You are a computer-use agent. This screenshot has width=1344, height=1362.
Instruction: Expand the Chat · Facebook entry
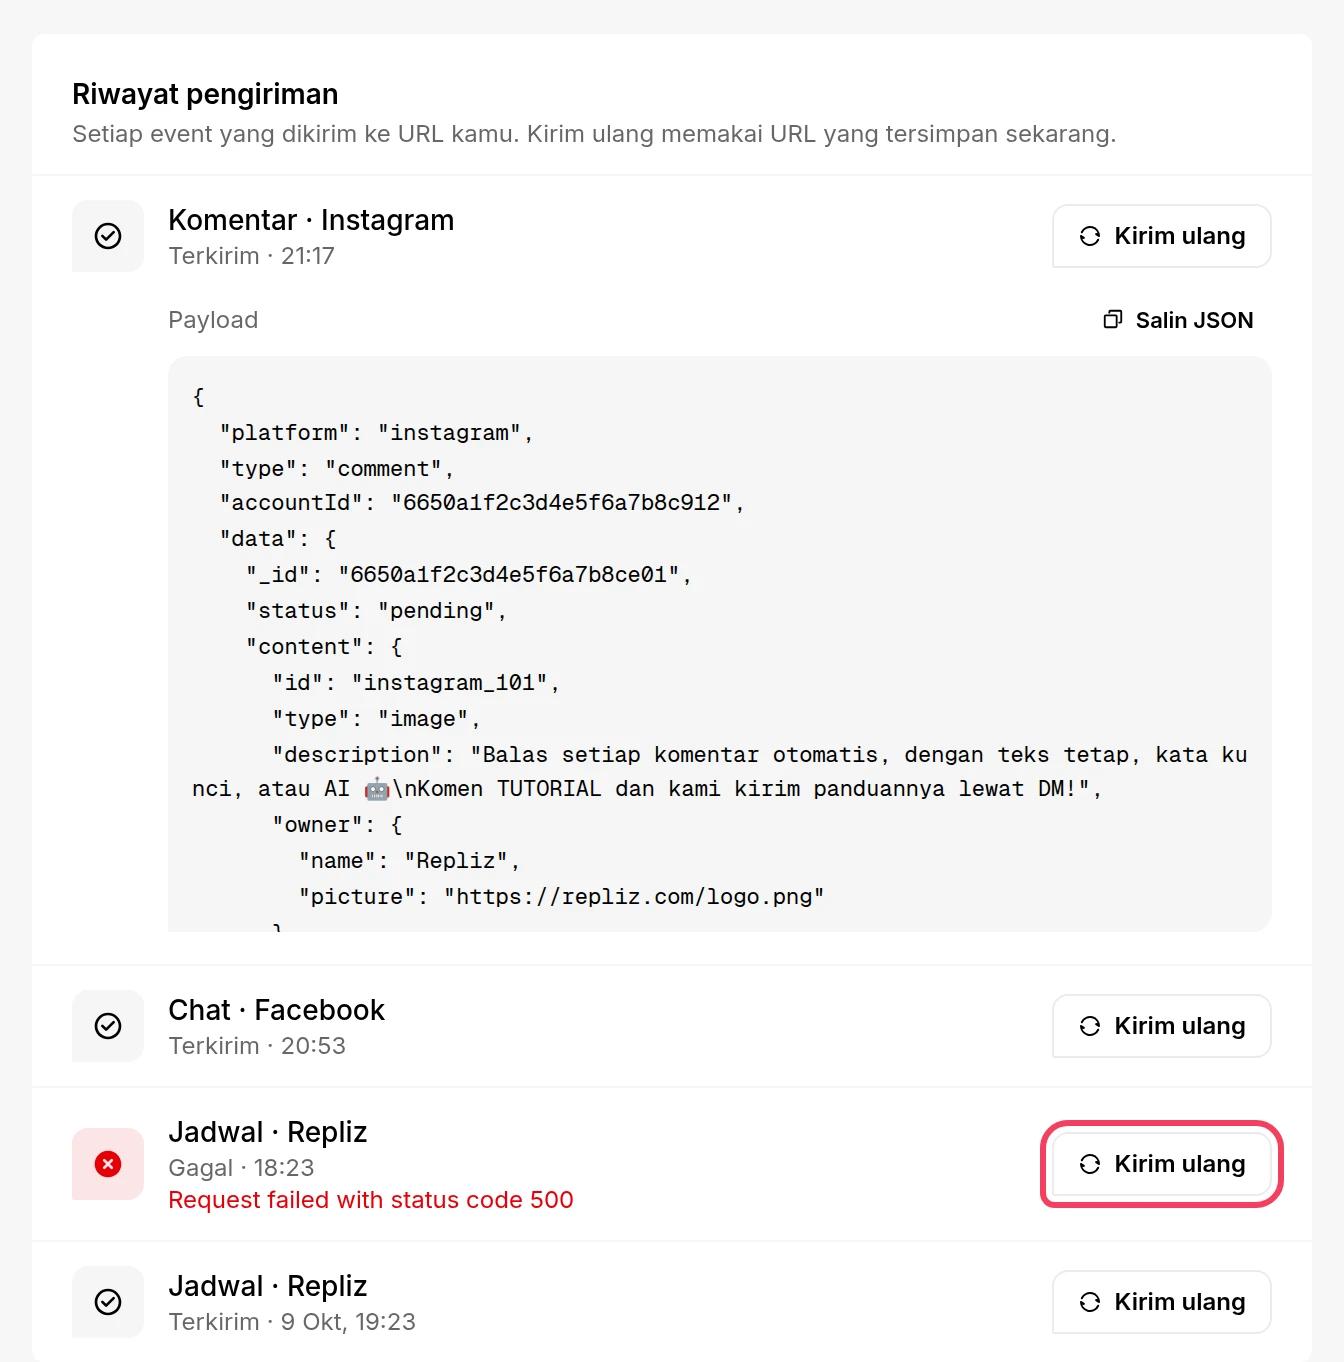pos(276,1010)
